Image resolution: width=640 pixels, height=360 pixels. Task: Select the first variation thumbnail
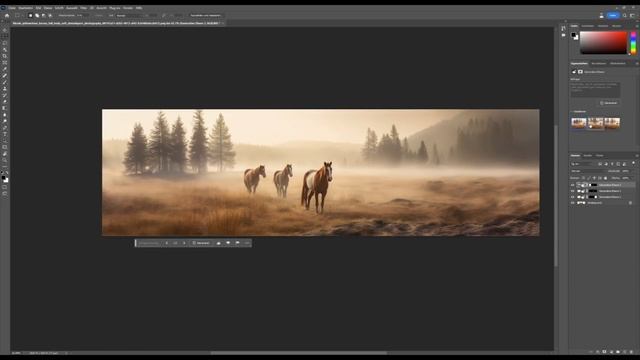(579, 123)
